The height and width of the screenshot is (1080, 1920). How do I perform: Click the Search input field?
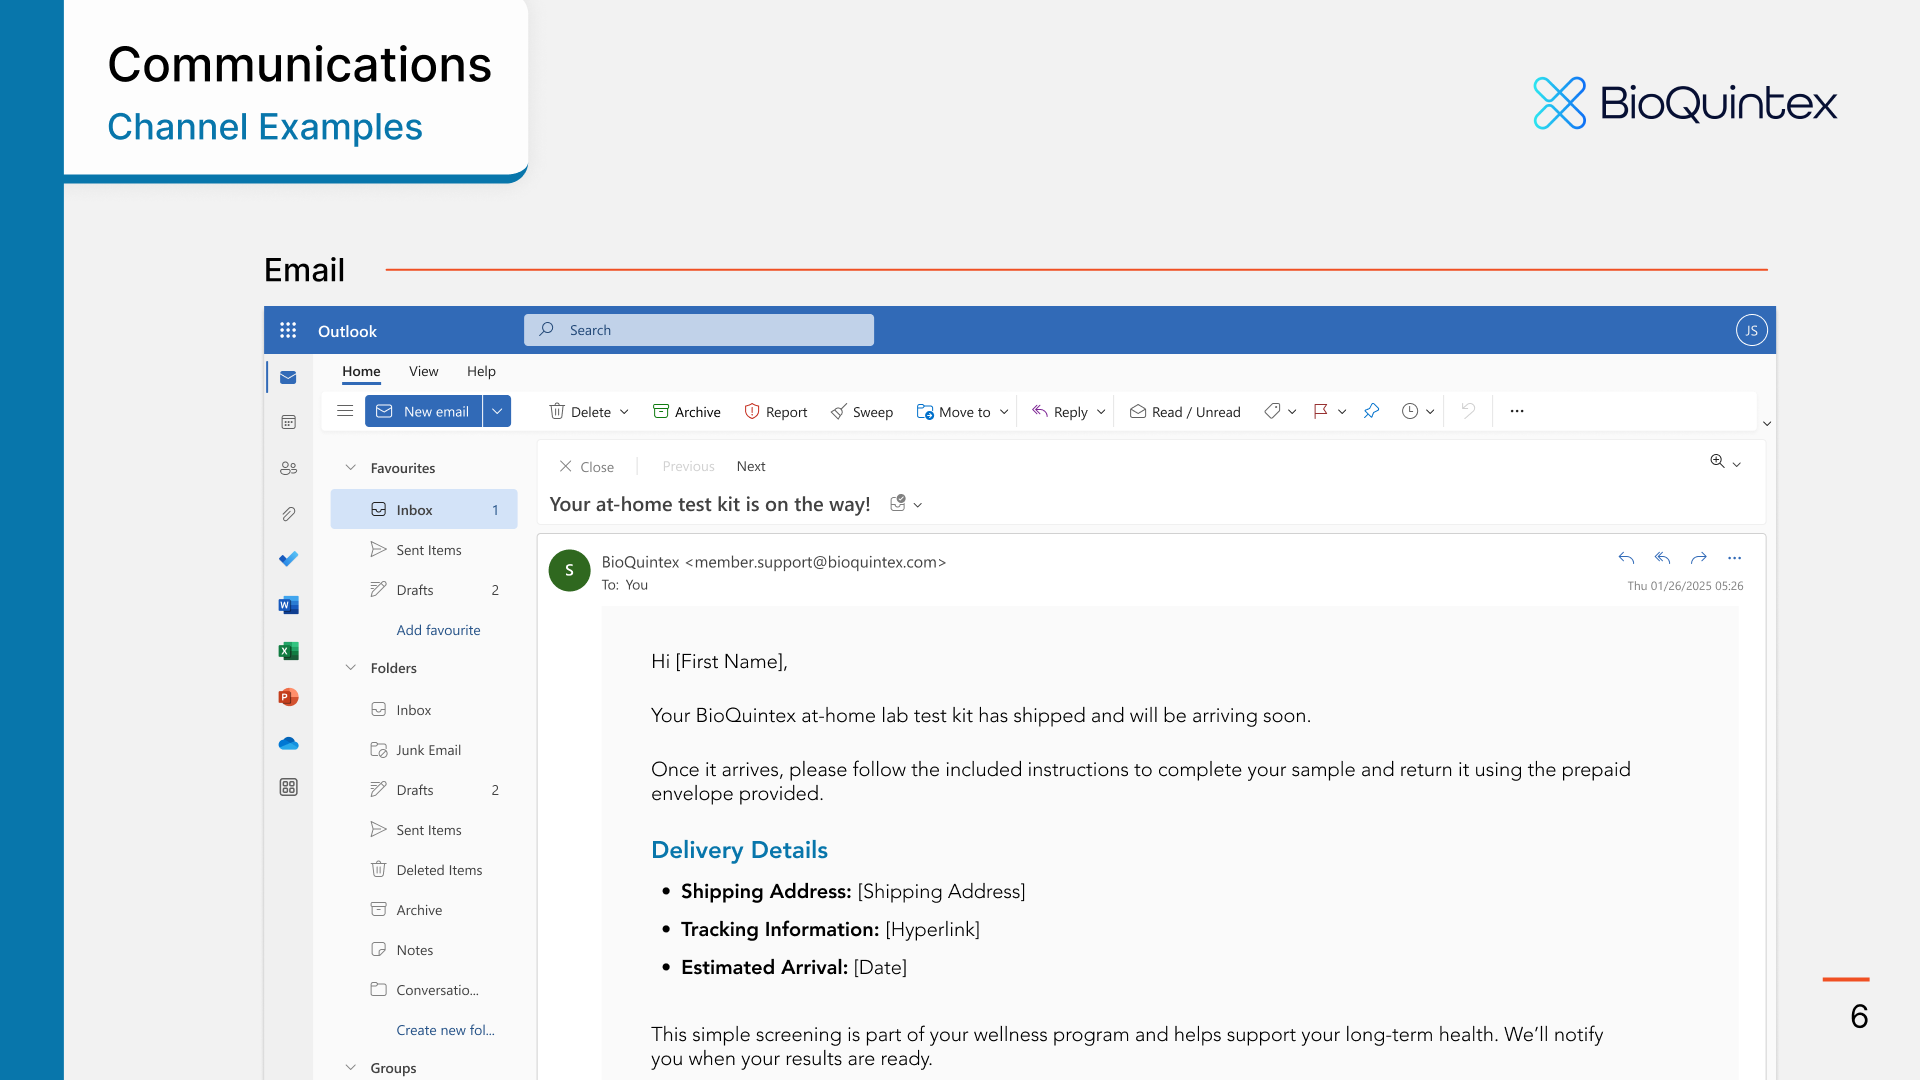[x=700, y=330]
